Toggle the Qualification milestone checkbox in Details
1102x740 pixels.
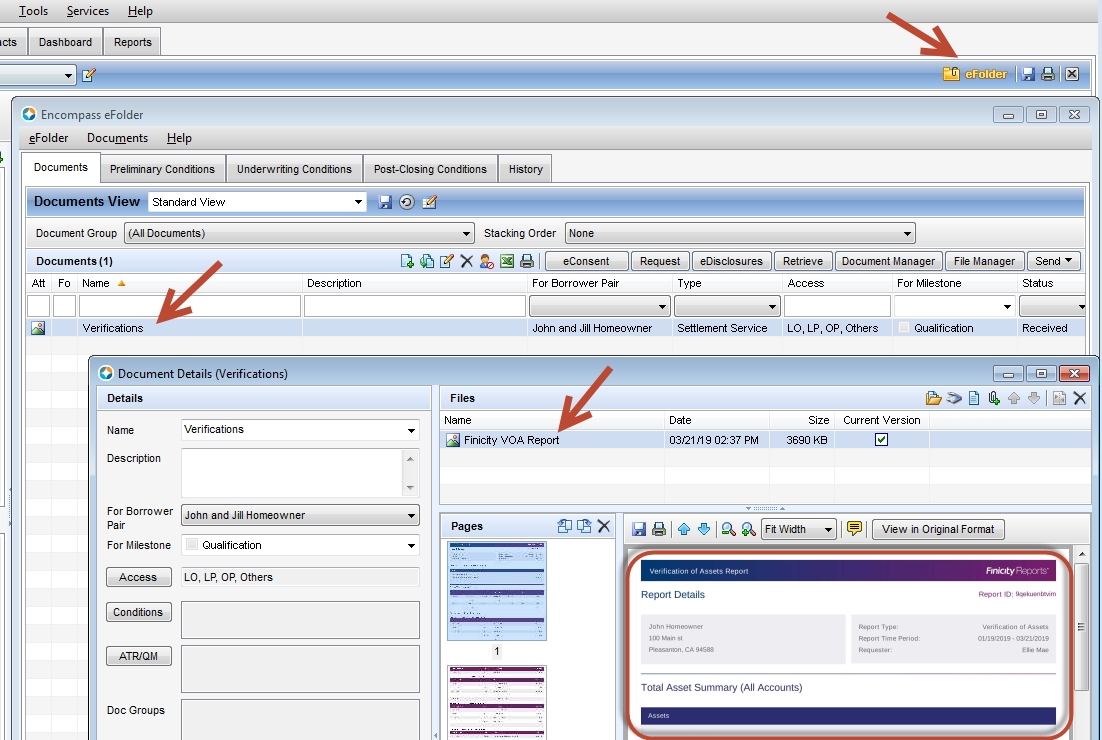pyautogui.click(x=192, y=545)
